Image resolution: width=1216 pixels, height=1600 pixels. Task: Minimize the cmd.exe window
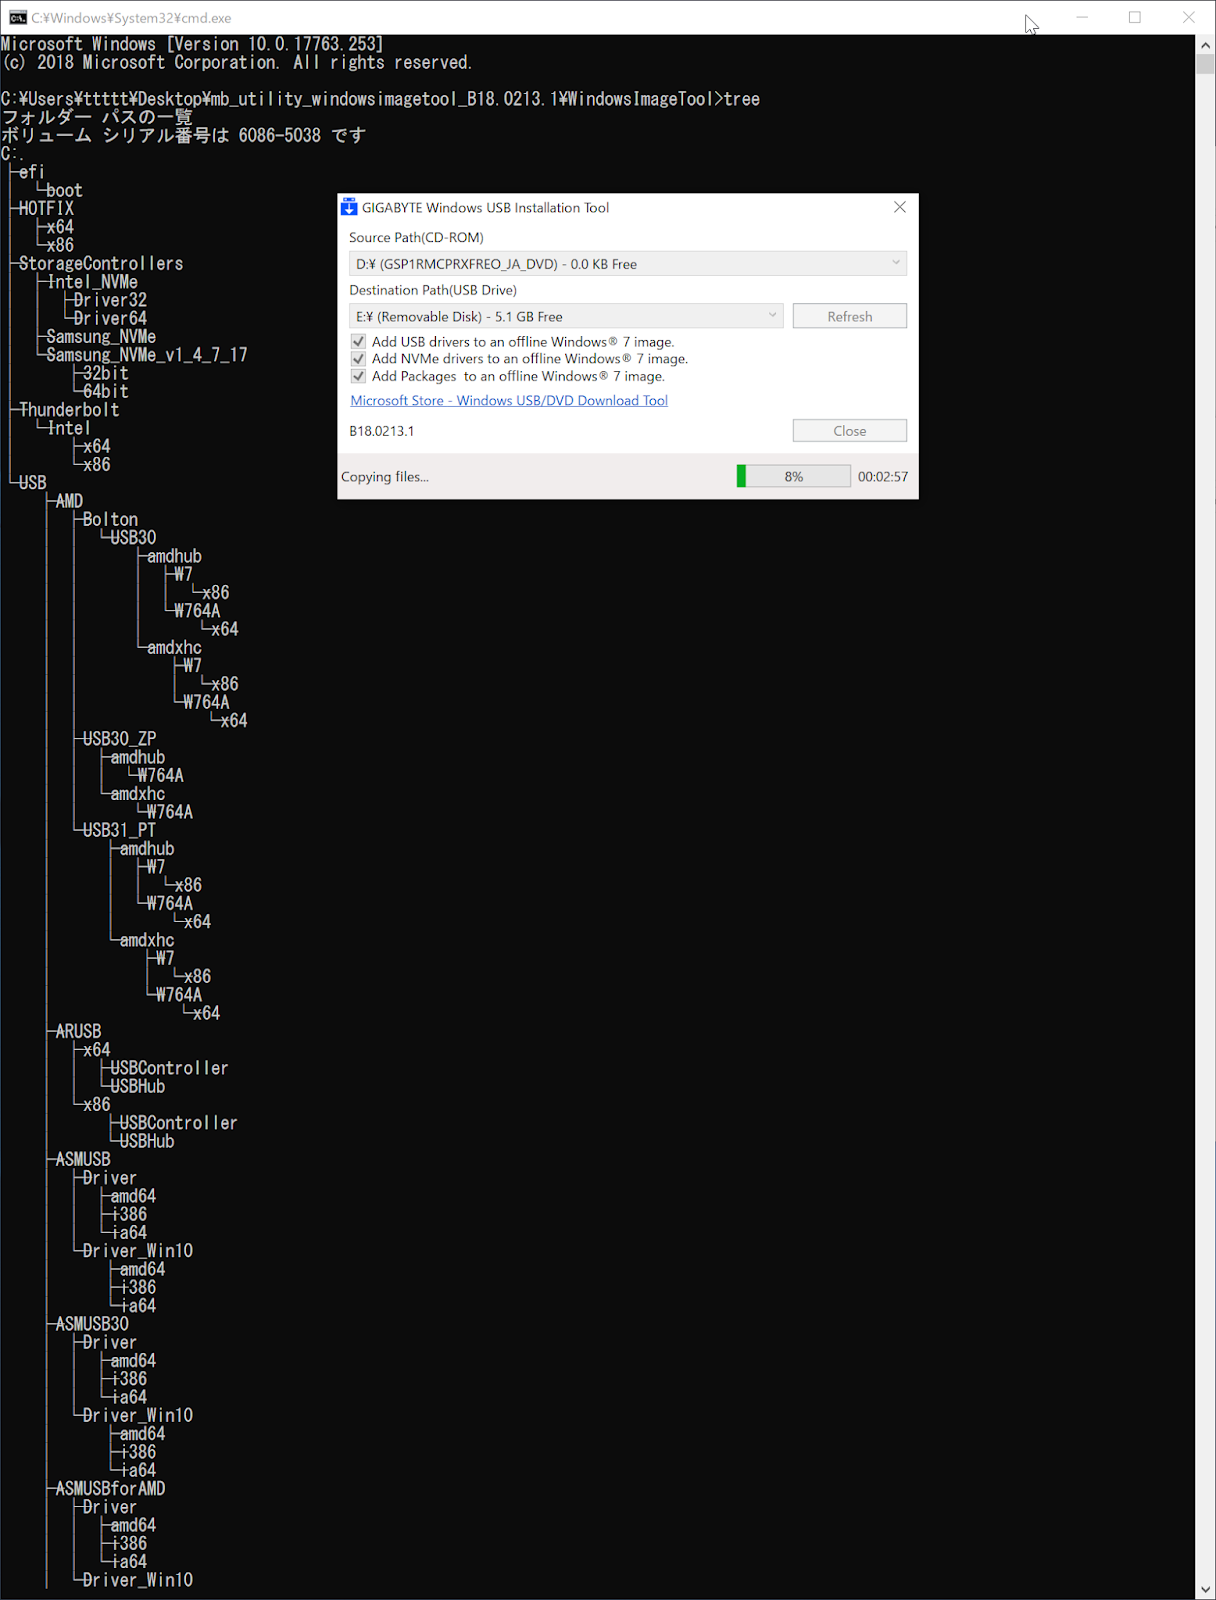1082,17
